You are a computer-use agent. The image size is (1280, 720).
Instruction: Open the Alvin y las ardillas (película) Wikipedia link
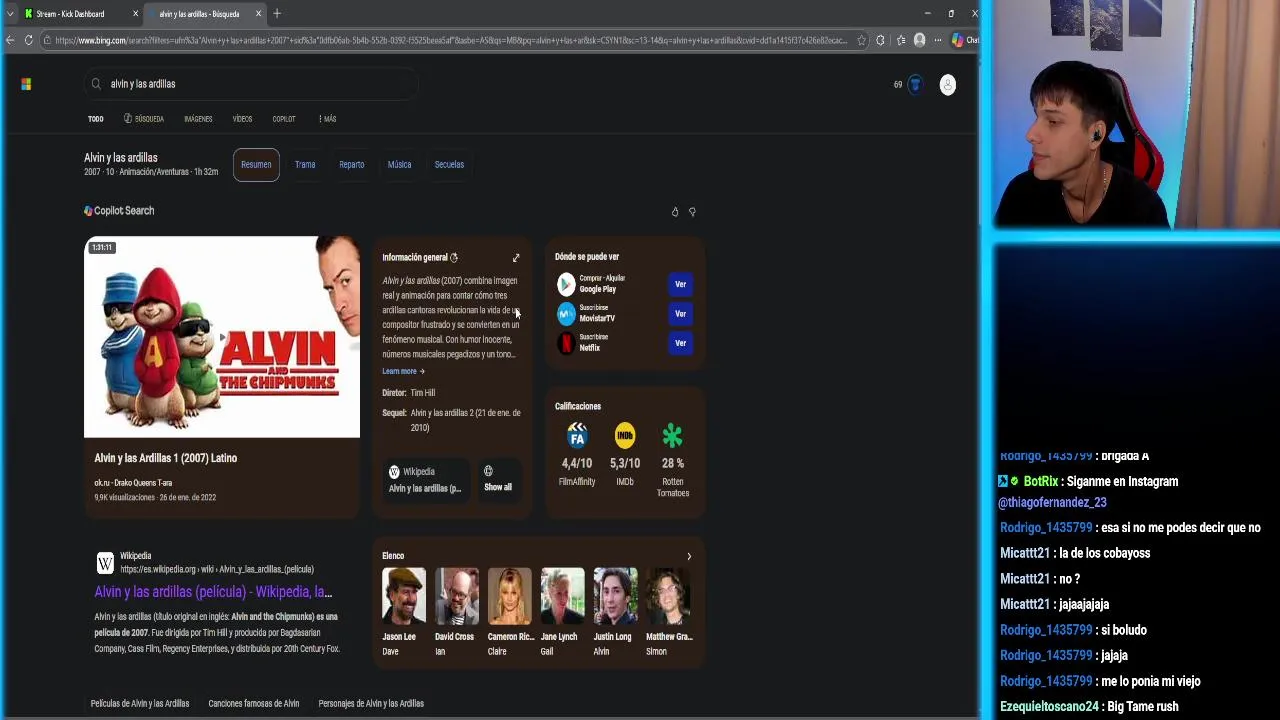213,592
